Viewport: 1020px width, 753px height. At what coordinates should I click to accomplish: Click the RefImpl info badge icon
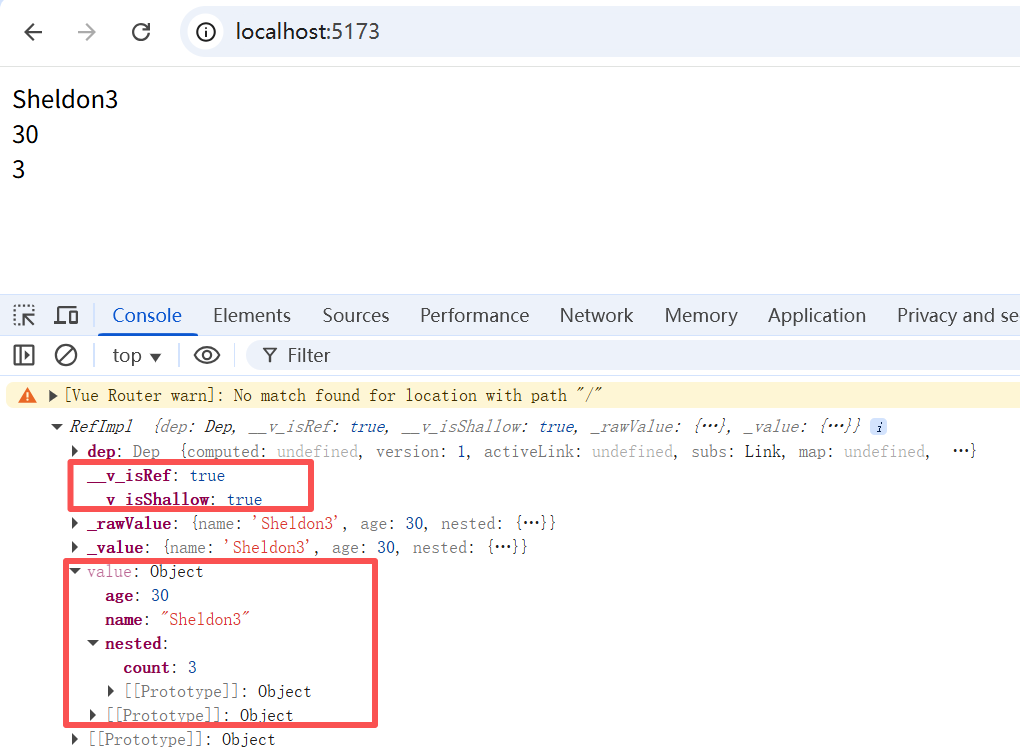[879, 427]
